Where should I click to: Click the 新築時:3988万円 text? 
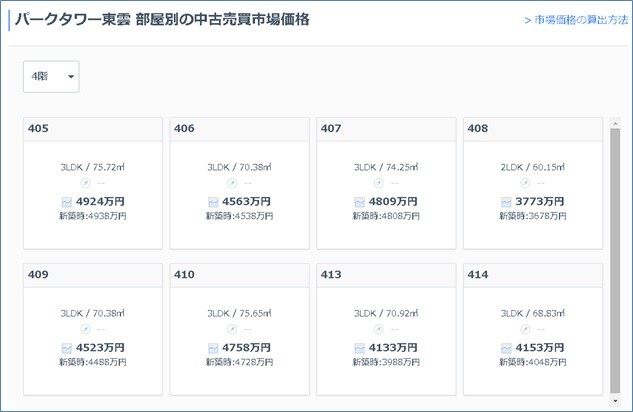pyautogui.click(x=386, y=362)
